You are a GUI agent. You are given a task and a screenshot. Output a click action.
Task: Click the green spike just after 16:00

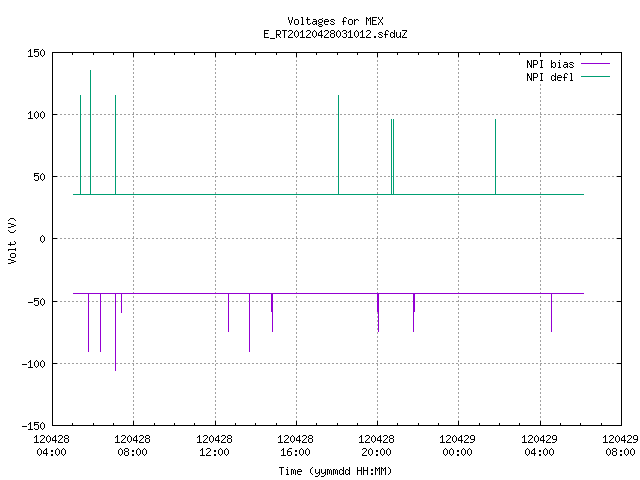tap(338, 145)
